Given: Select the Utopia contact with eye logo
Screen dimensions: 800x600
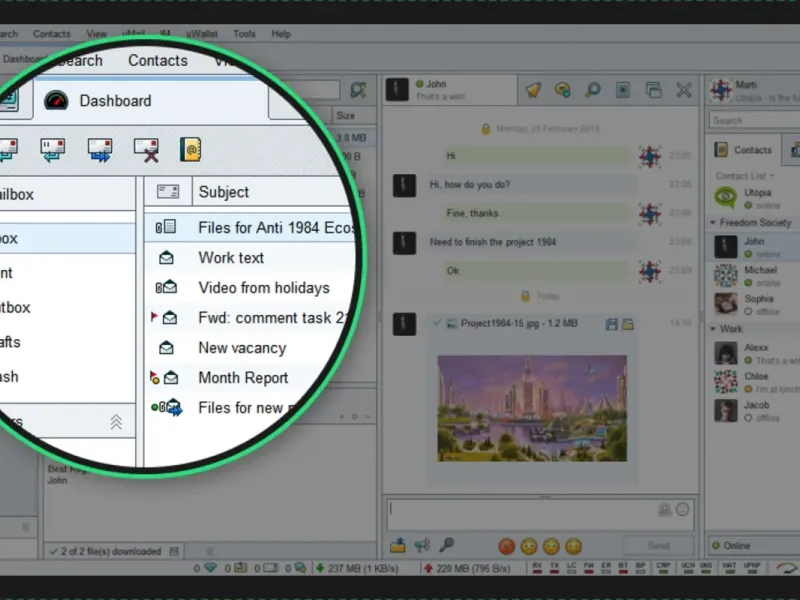Looking at the screenshot, I should click(x=753, y=198).
